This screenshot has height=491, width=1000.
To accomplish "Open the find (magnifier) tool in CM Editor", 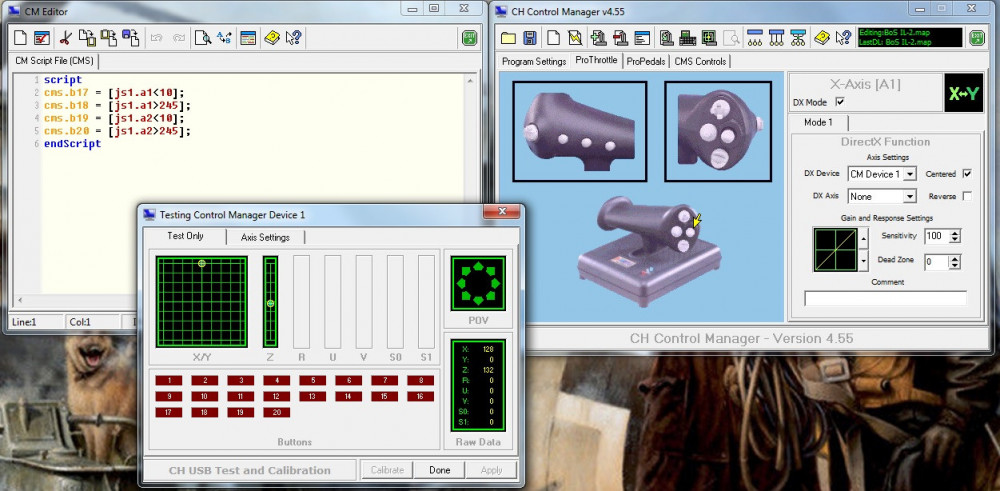I will (203, 38).
